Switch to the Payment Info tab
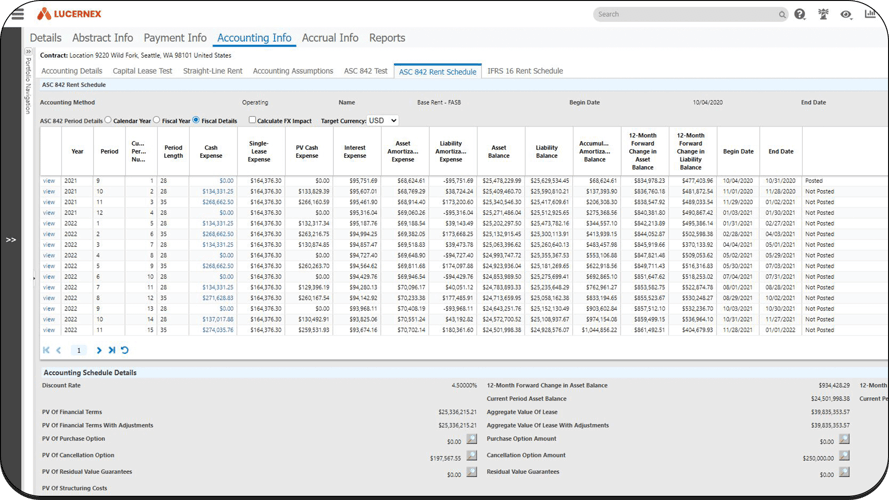This screenshot has height=500, width=889. pyautogui.click(x=175, y=38)
